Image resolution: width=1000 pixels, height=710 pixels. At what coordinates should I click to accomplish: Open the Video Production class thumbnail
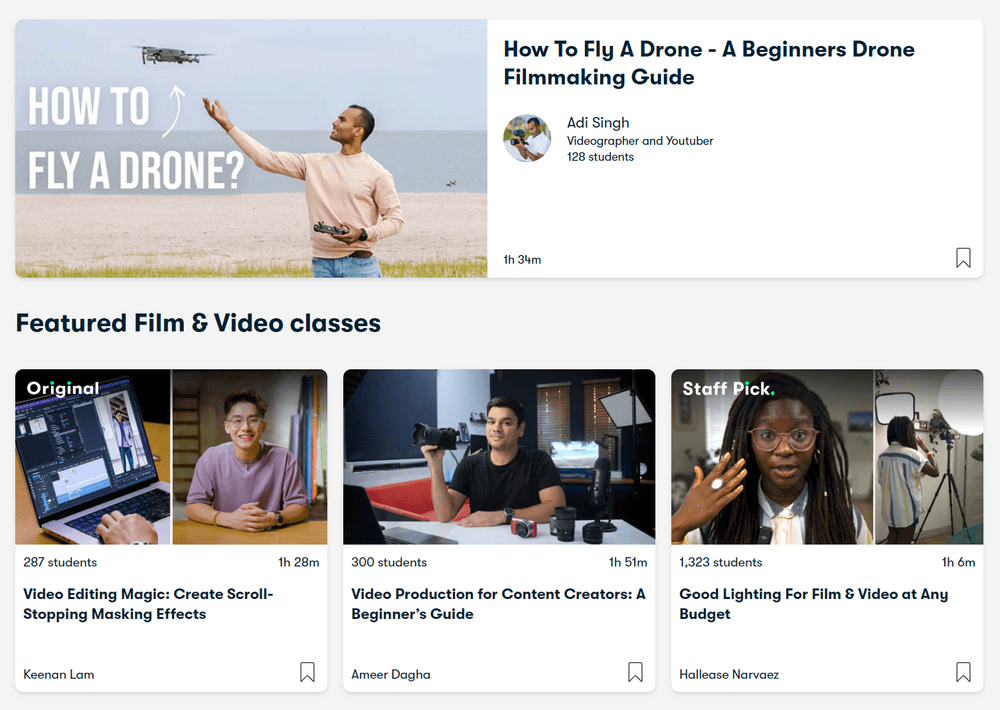[499, 456]
